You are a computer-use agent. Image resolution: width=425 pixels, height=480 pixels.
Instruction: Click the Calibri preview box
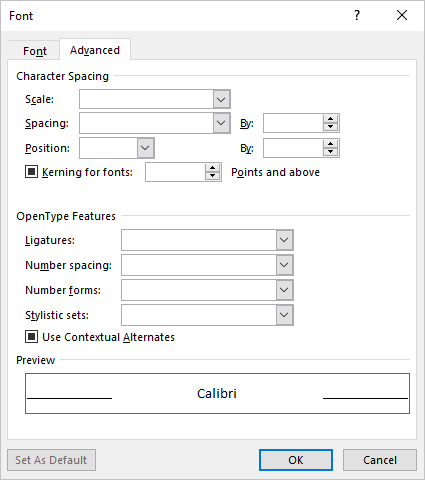pos(217,393)
